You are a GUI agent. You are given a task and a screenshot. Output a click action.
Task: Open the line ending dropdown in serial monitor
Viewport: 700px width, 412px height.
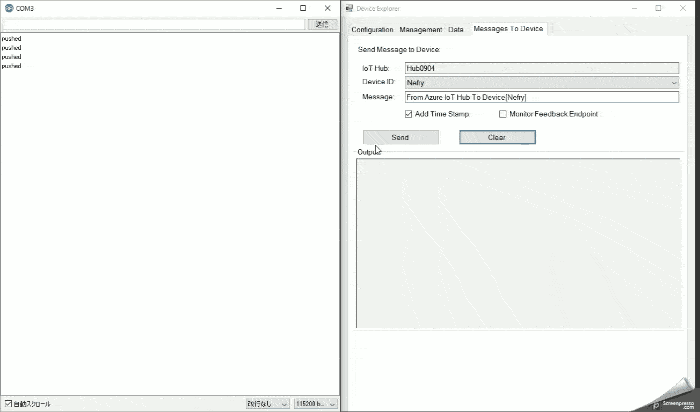268,404
